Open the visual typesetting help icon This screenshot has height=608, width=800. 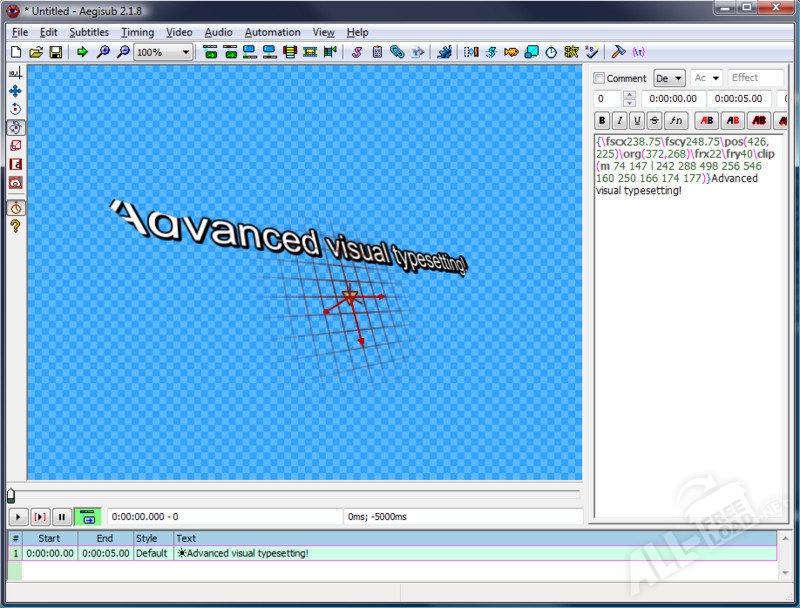15,227
